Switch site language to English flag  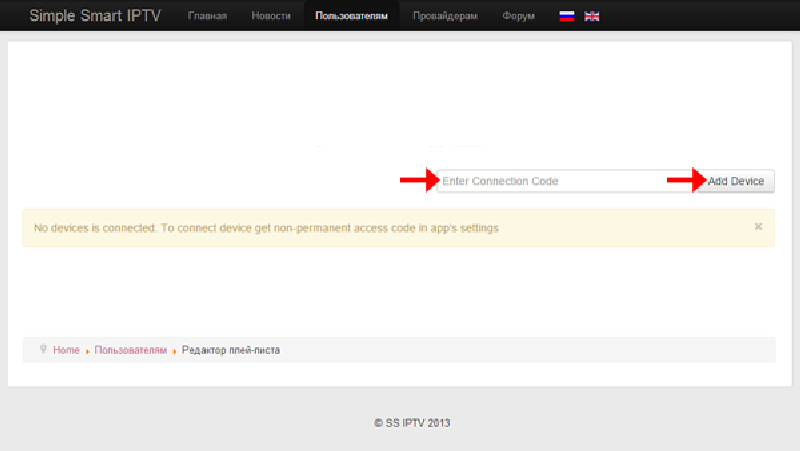tap(591, 16)
